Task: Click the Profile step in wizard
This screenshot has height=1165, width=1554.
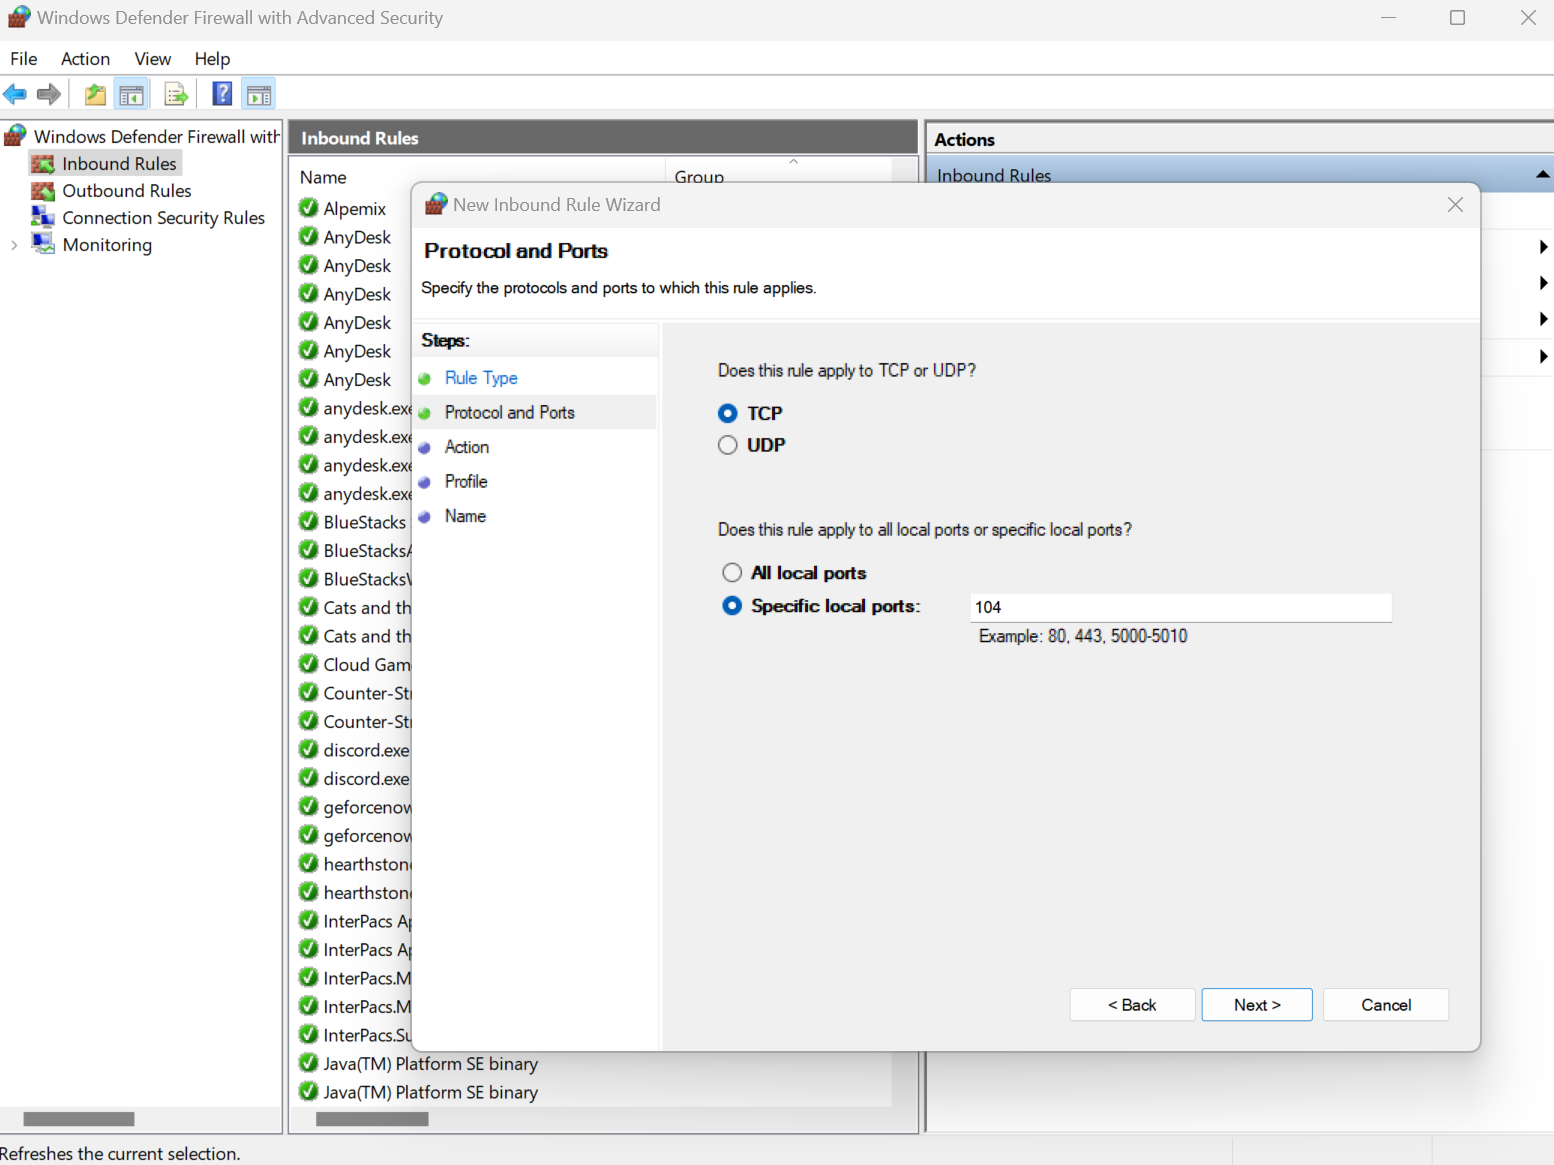Action: (x=466, y=482)
